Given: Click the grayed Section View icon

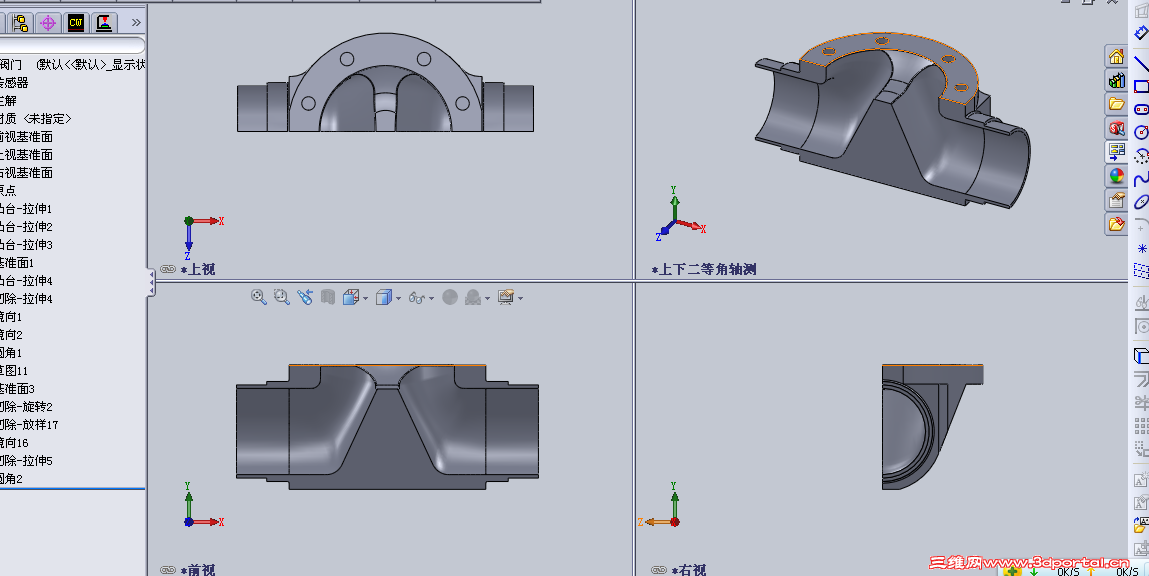Looking at the screenshot, I should [328, 297].
